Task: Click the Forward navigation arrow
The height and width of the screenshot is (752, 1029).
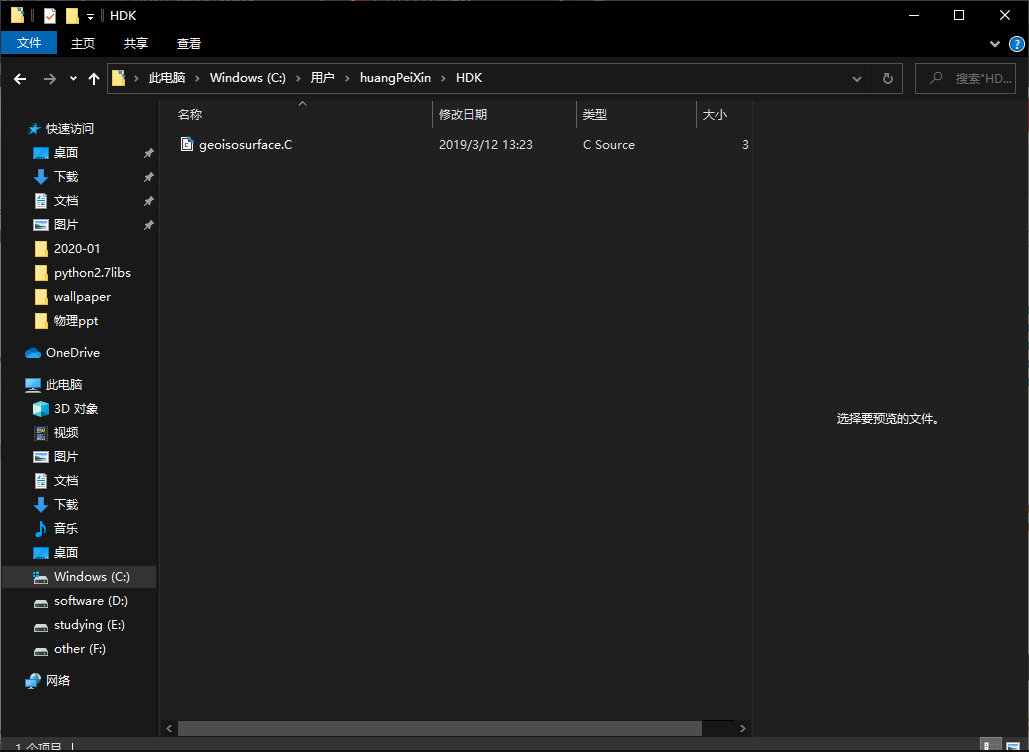Action: point(50,79)
